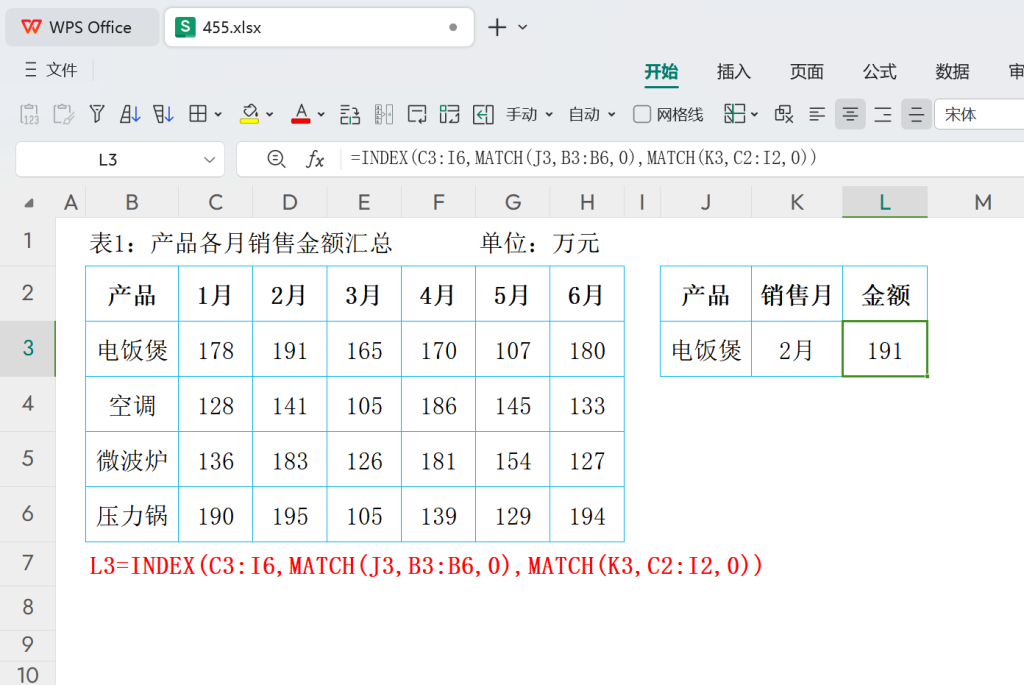Click the Name Box showing L3

coord(108,159)
